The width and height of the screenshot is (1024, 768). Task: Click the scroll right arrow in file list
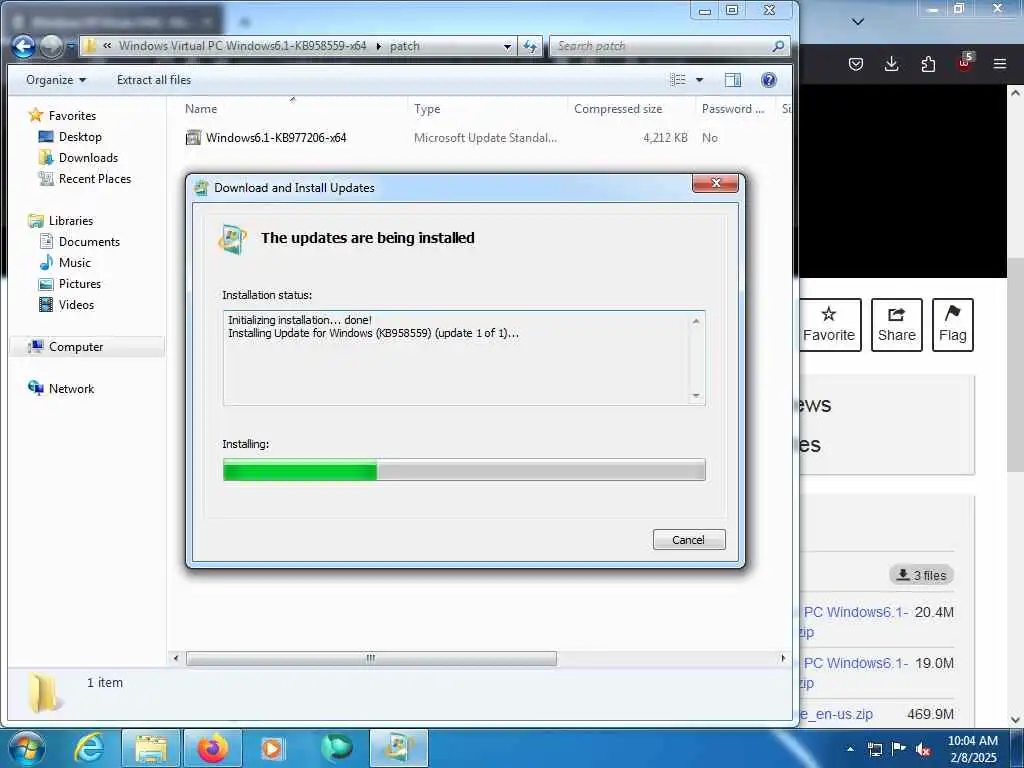[x=783, y=658]
